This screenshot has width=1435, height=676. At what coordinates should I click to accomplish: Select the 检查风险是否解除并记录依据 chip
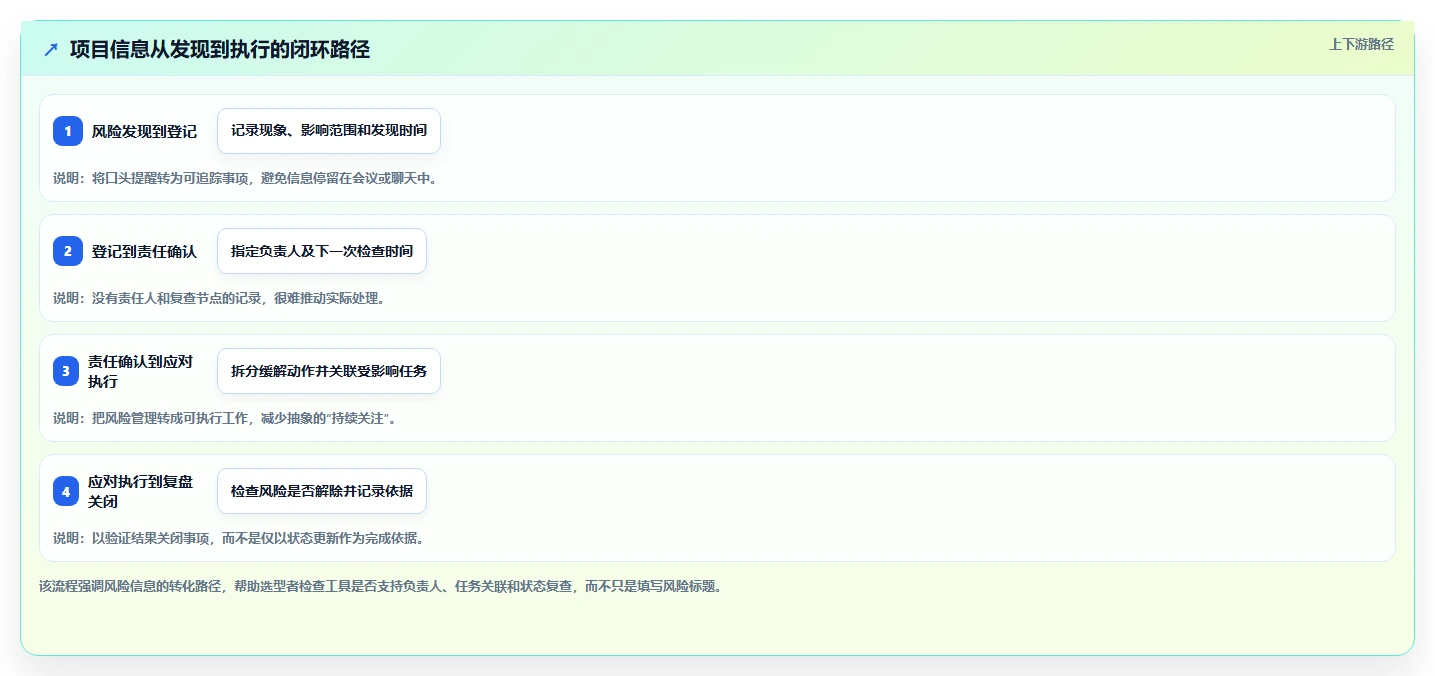tap(322, 491)
